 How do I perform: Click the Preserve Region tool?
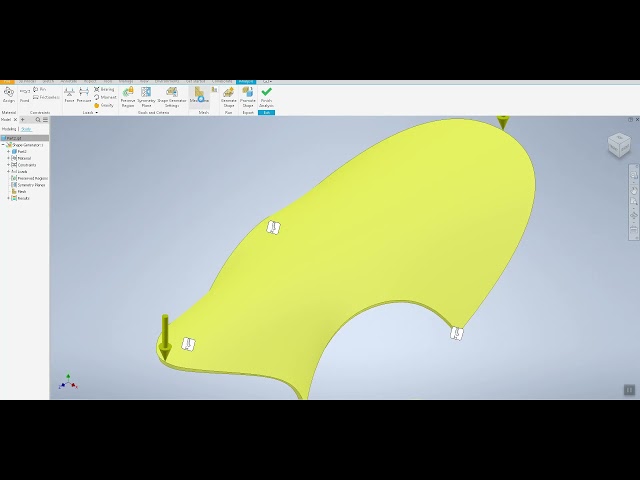[x=128, y=97]
